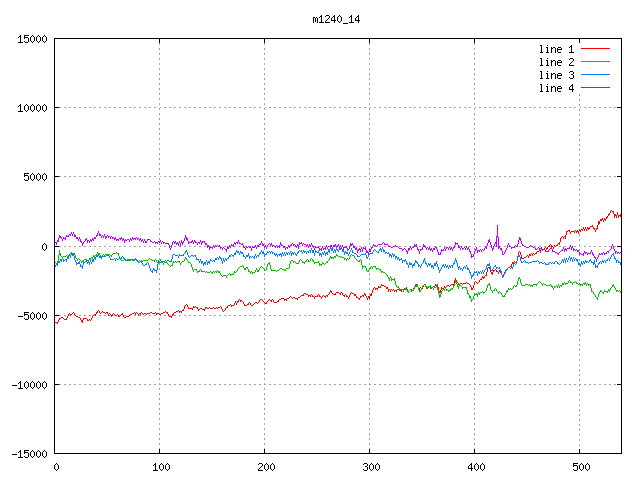Image resolution: width=640 pixels, height=480 pixels.
Task: Click the red line's peak at the right end
Action: click(611, 211)
